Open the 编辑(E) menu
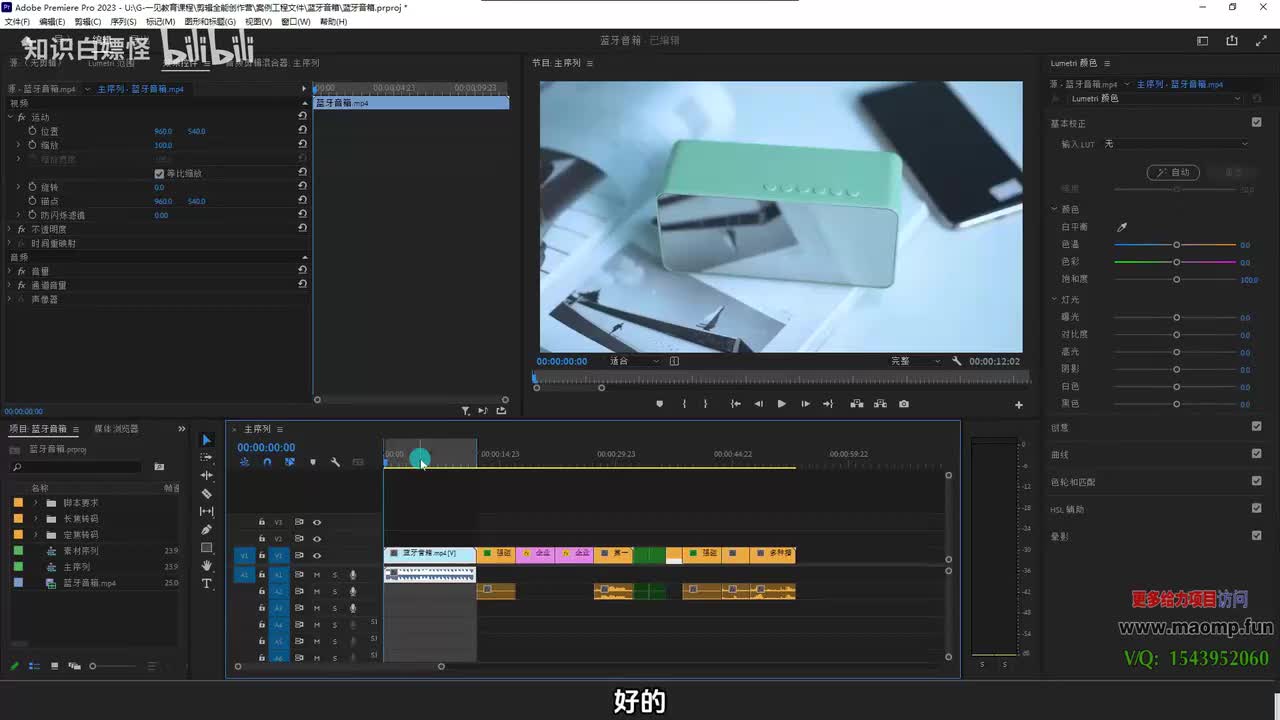Viewport: 1280px width, 720px height. [x=52, y=21]
